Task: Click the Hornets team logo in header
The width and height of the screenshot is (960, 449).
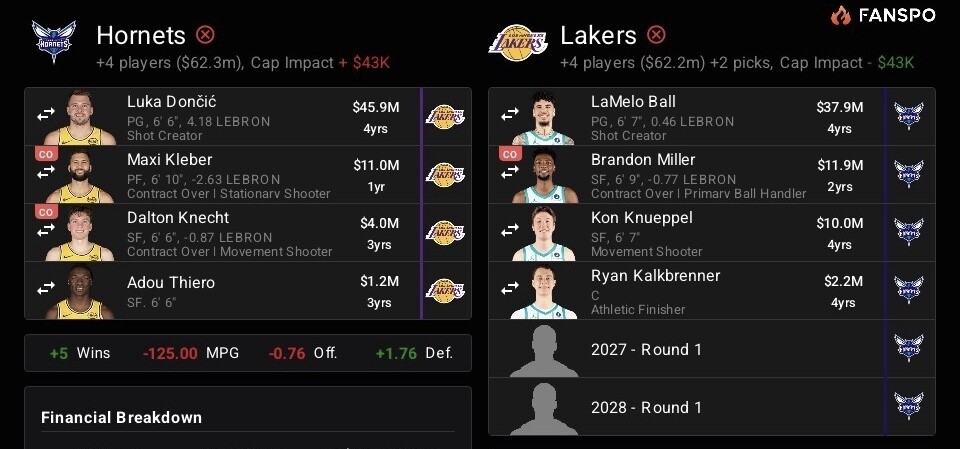Action: [x=54, y=44]
